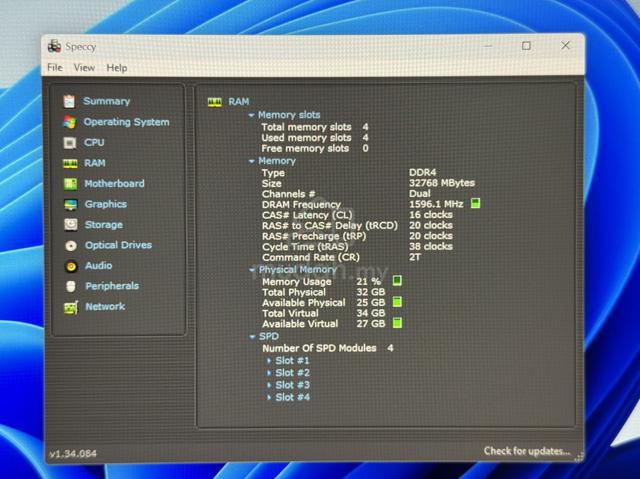
Task: Show the Graphics section
Action: [105, 204]
